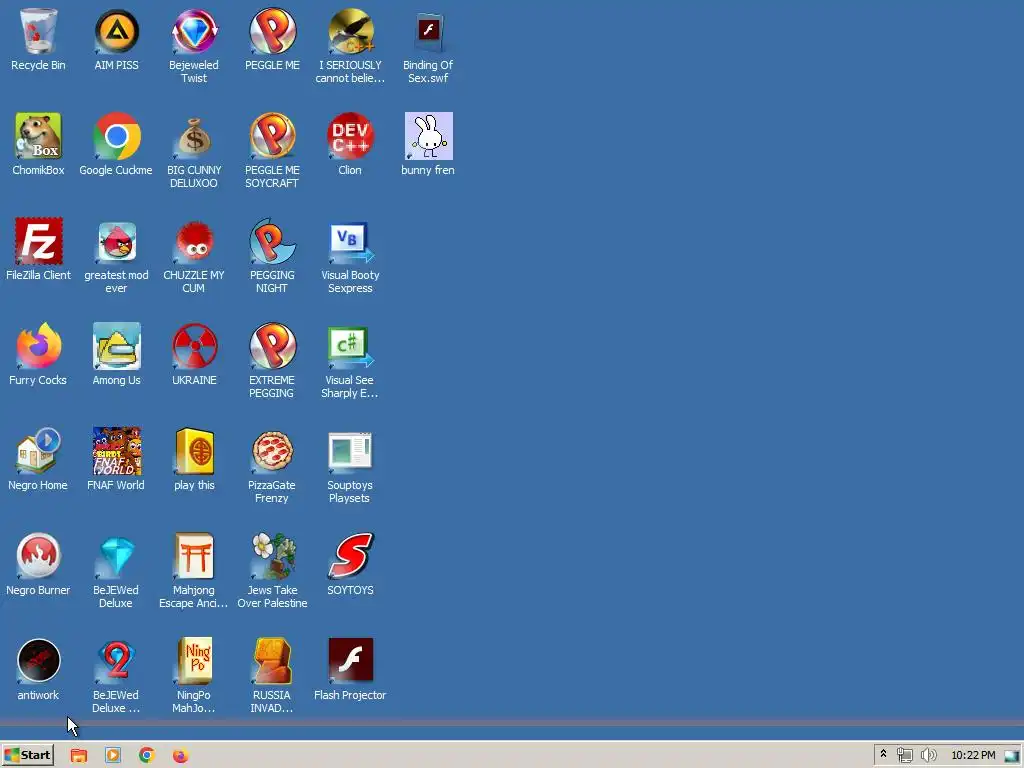
Task: Click the Start button
Action: pyautogui.click(x=27, y=755)
